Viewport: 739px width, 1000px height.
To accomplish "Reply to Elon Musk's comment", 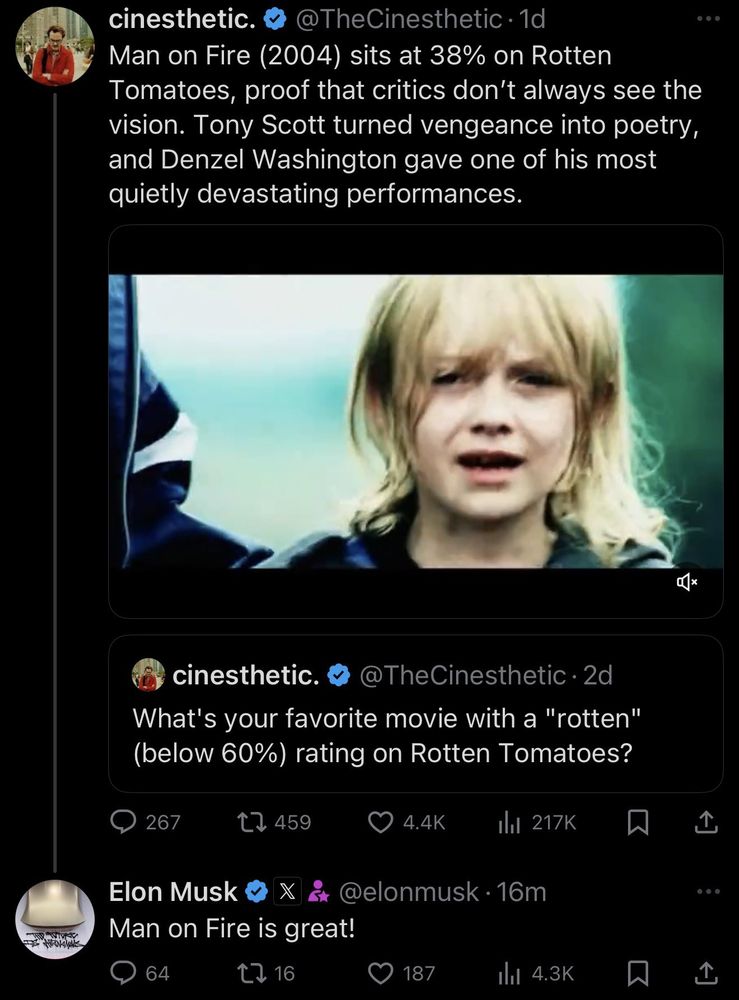I will click(123, 972).
